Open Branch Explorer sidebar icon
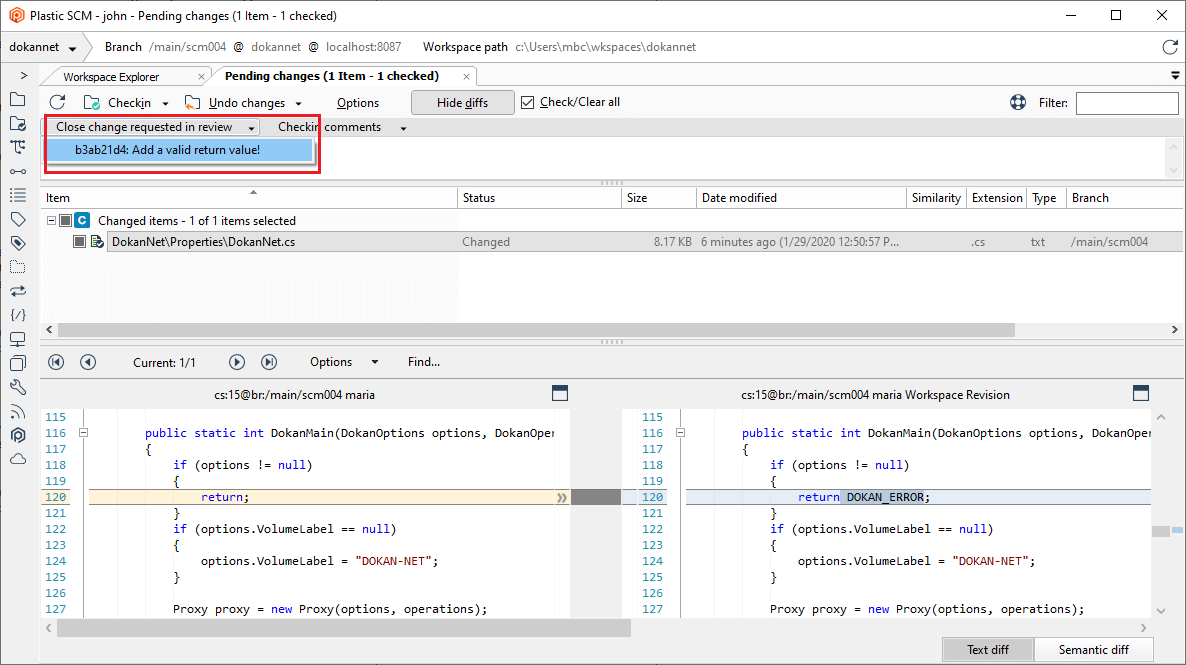1186x665 pixels. (x=18, y=148)
